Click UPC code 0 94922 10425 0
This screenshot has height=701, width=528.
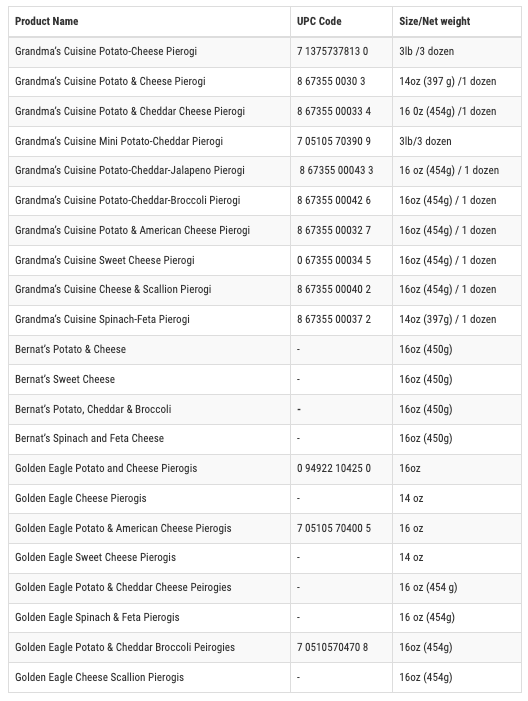pos(334,469)
